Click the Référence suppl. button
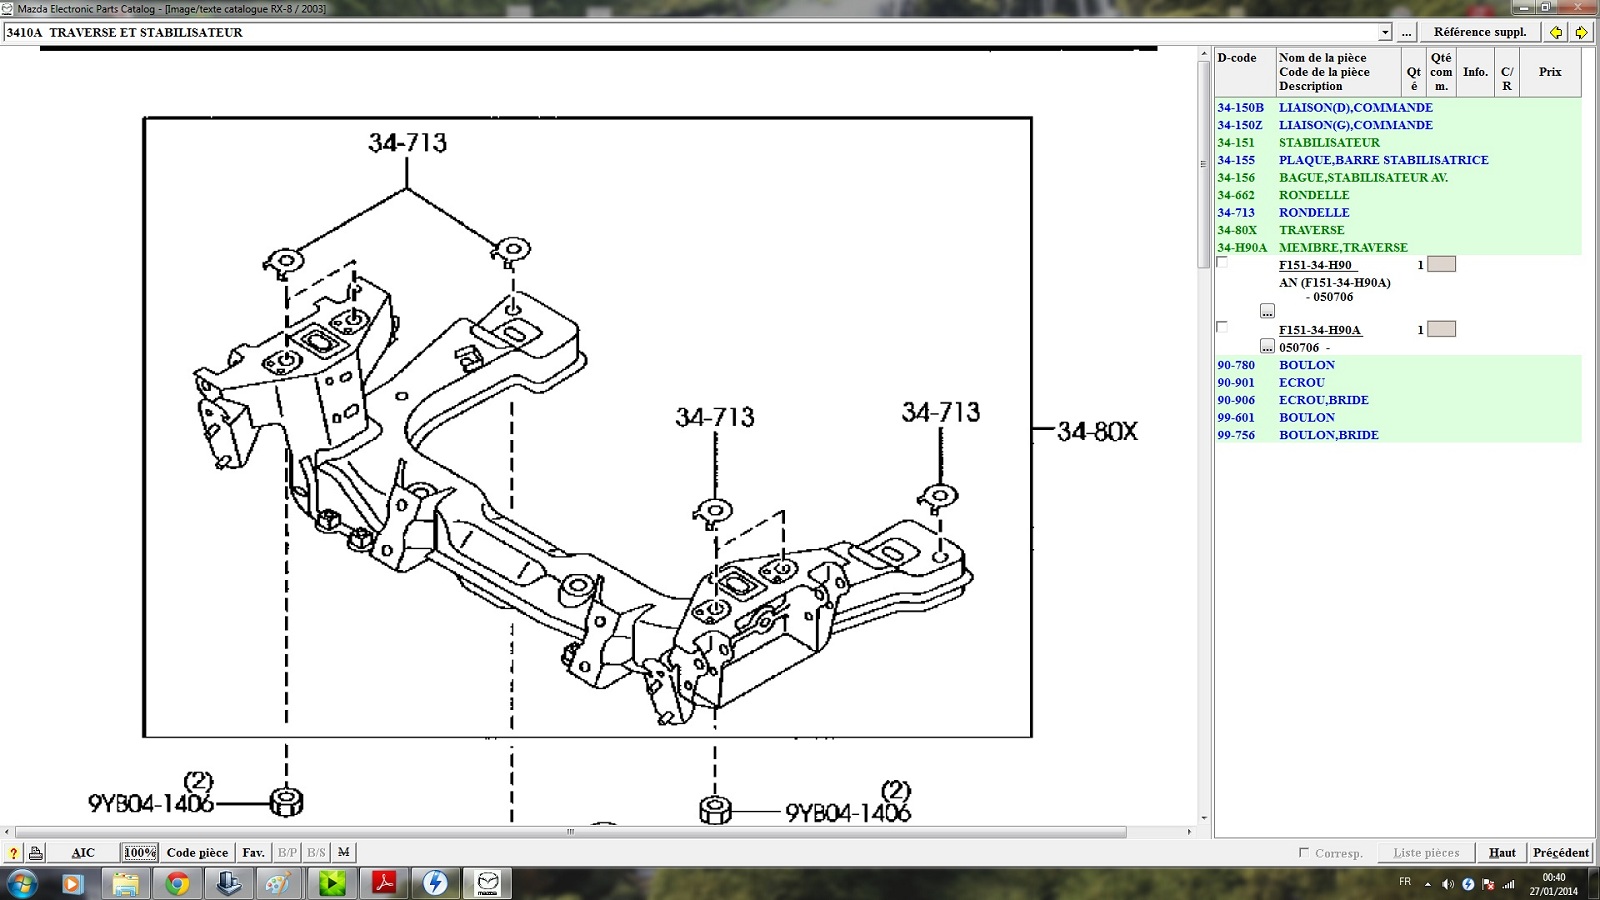The height and width of the screenshot is (900, 1600). pyautogui.click(x=1479, y=32)
